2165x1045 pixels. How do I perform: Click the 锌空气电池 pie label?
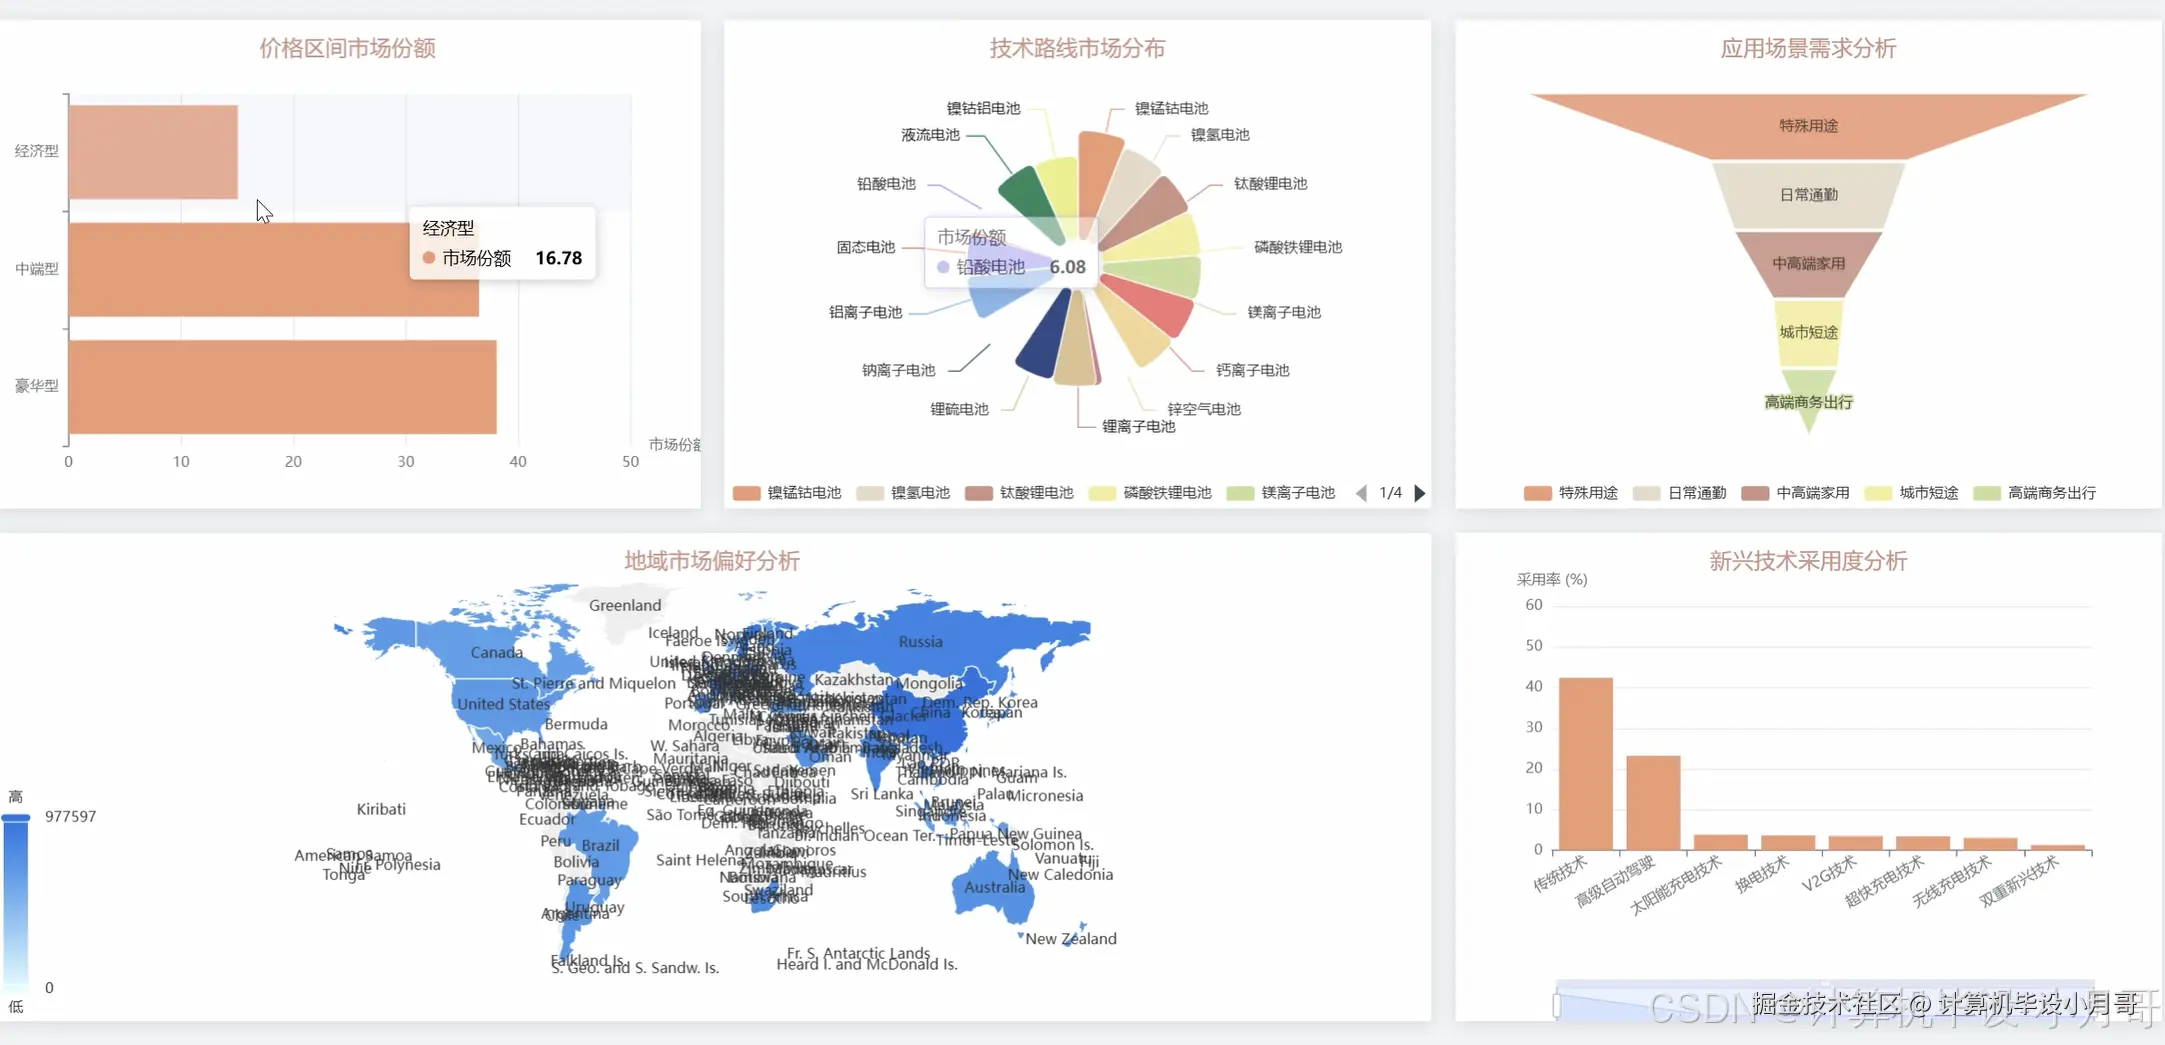tap(1204, 409)
